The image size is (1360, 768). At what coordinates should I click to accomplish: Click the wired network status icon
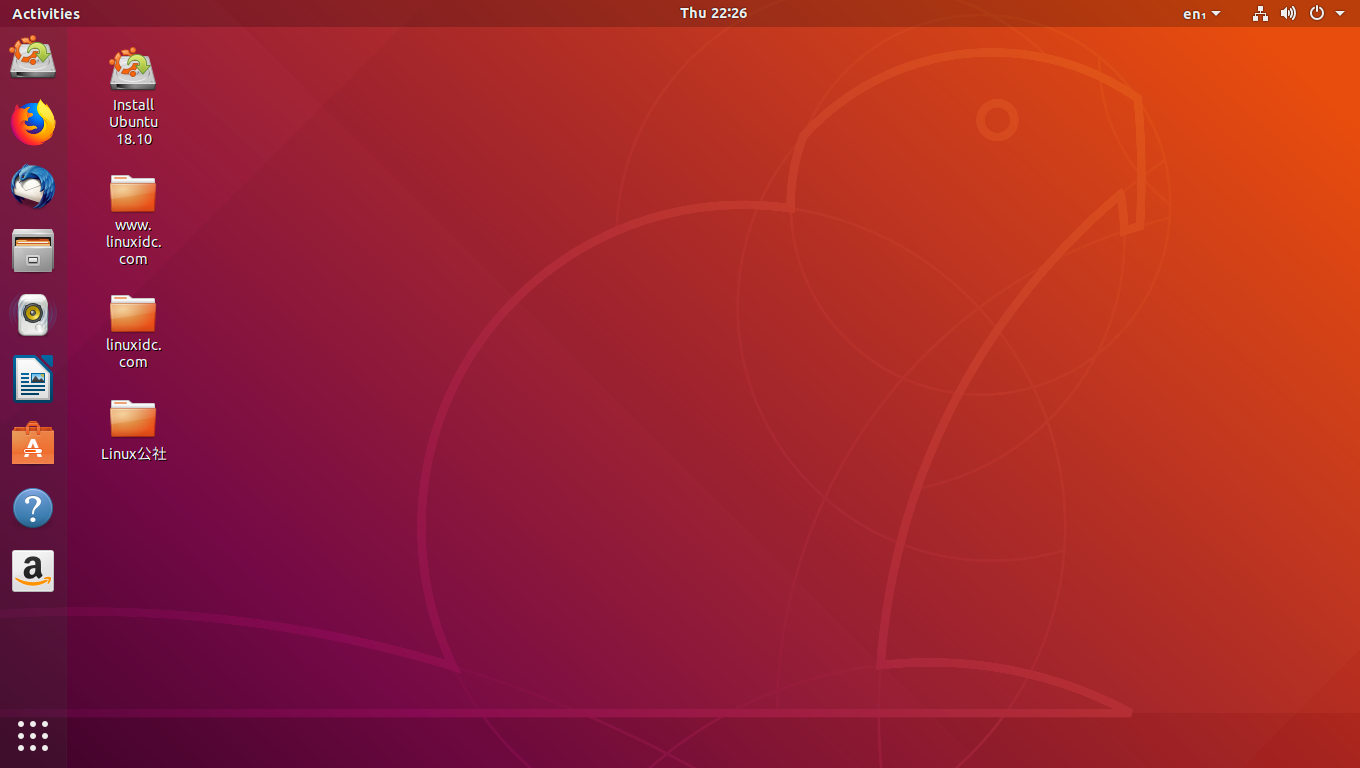click(1260, 13)
